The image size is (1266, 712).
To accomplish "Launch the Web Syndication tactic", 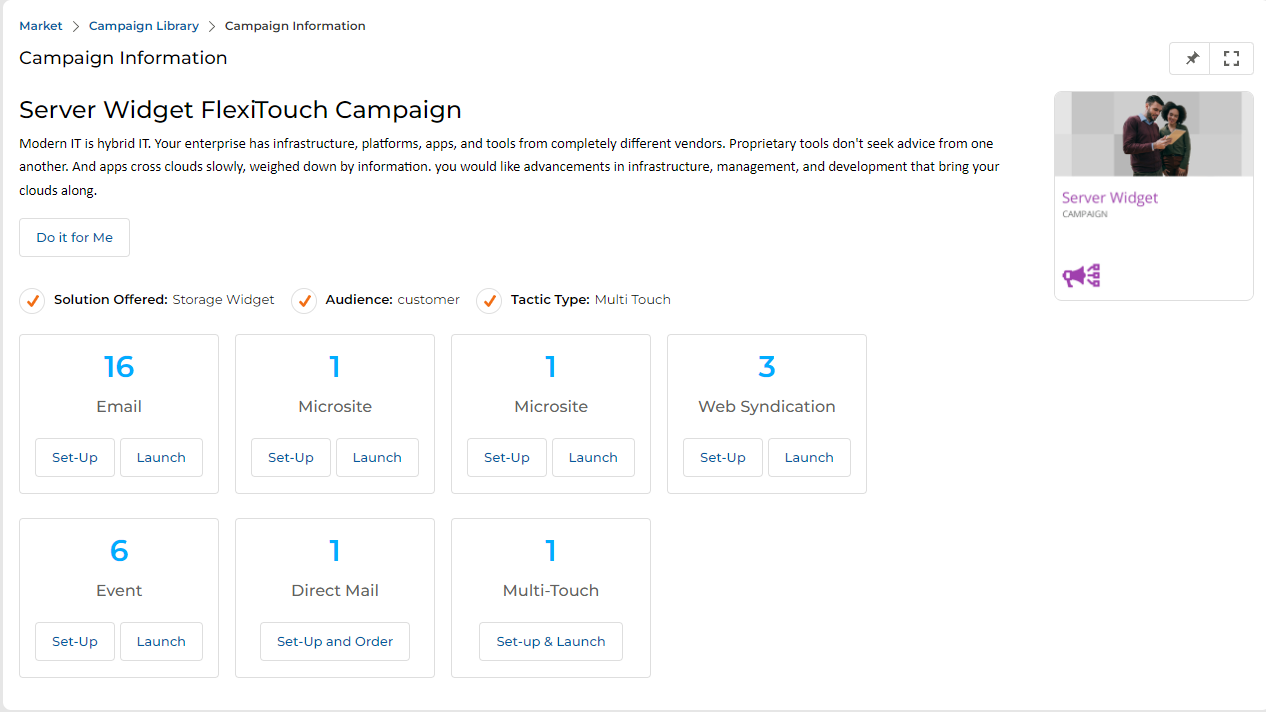I will (809, 457).
